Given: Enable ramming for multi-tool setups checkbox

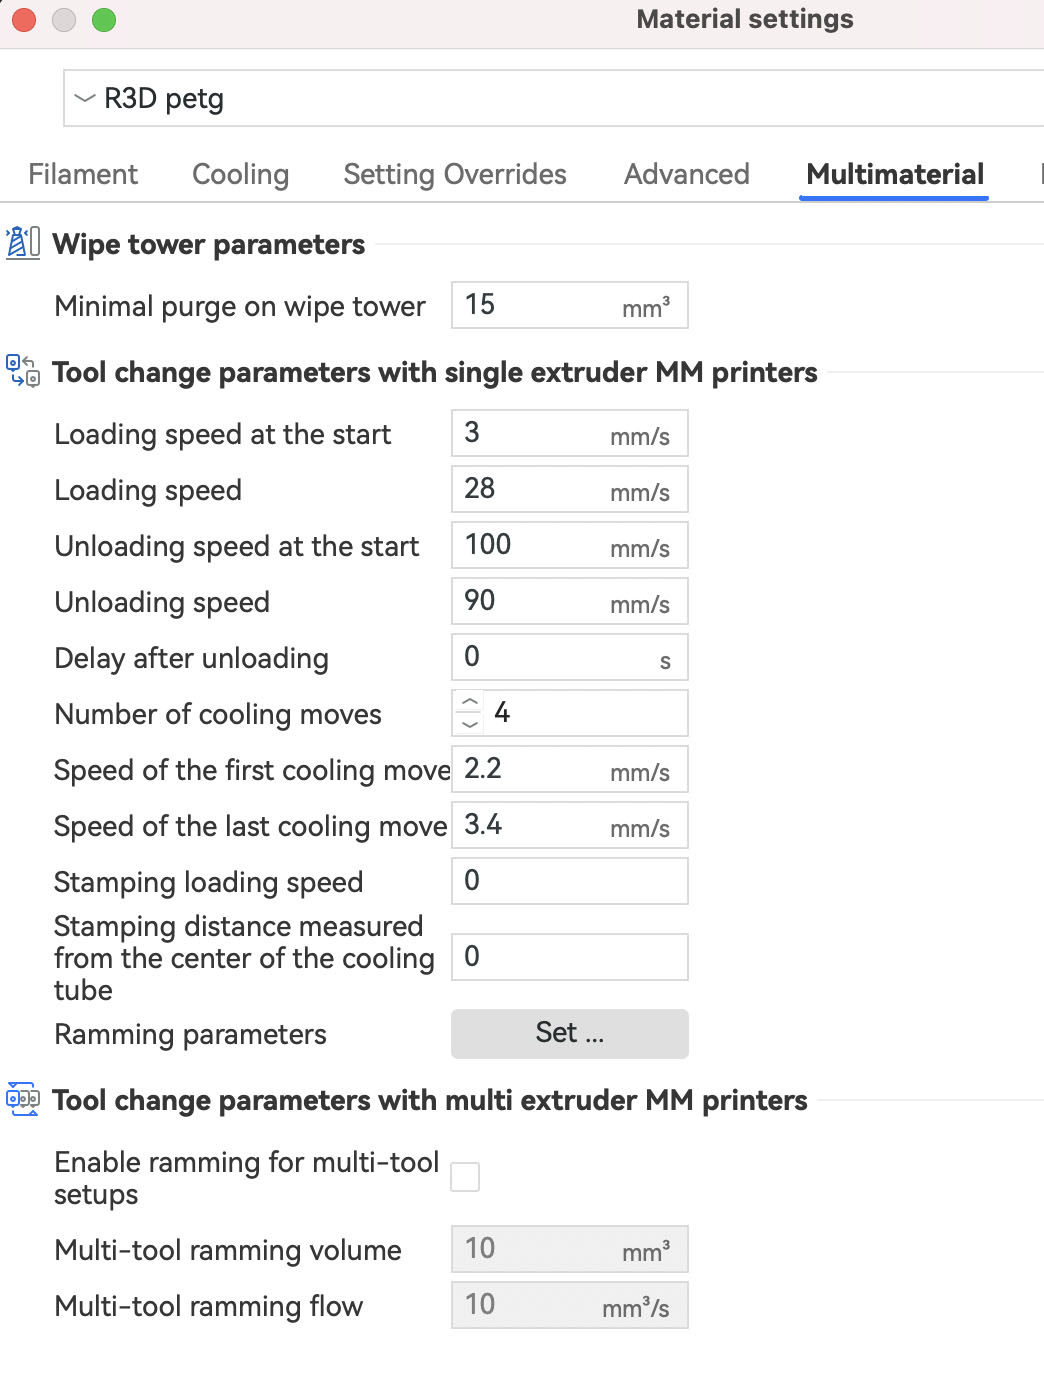Looking at the screenshot, I should 465,1177.
